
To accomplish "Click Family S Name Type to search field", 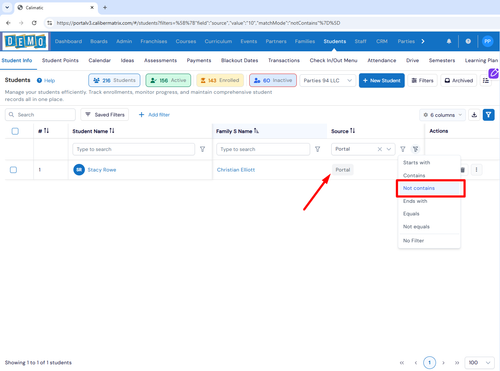I will click(263, 149).
